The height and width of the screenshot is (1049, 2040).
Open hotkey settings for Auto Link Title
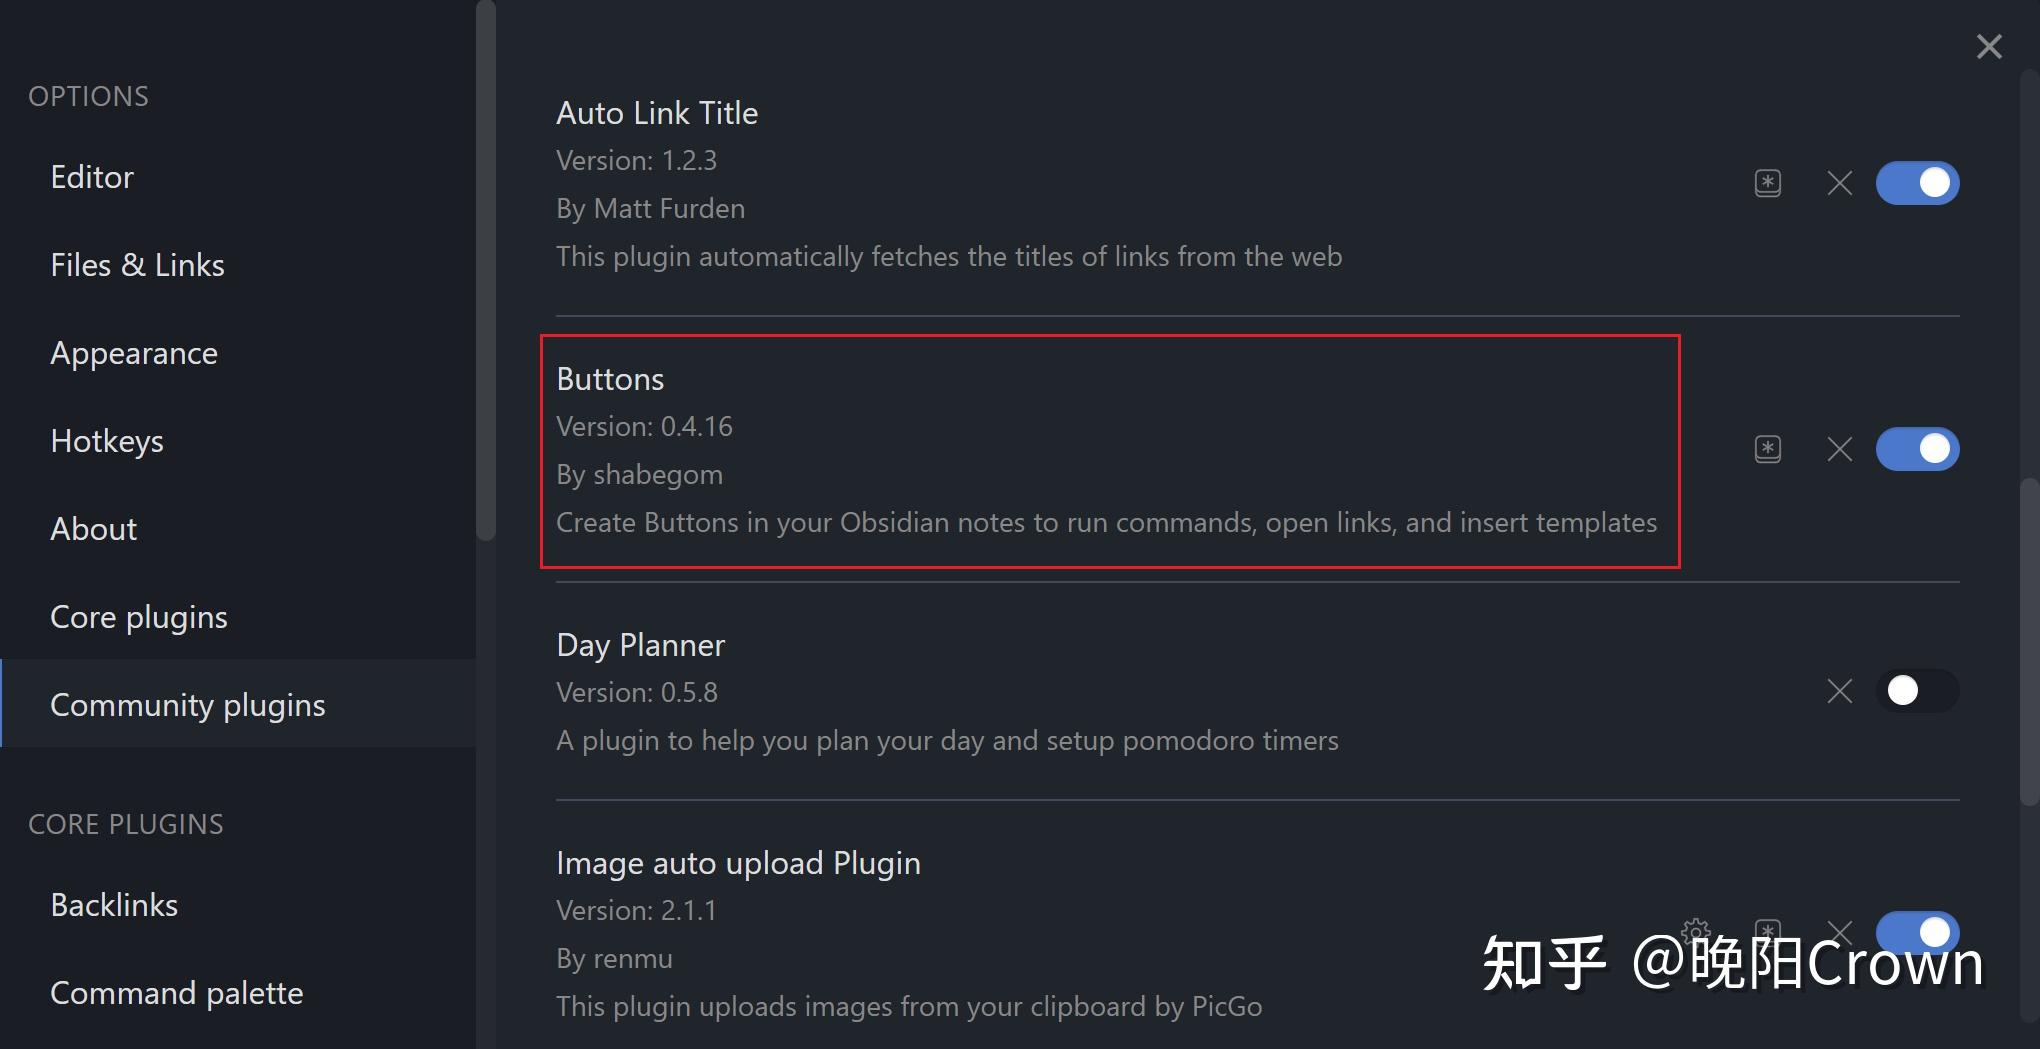pos(1767,183)
